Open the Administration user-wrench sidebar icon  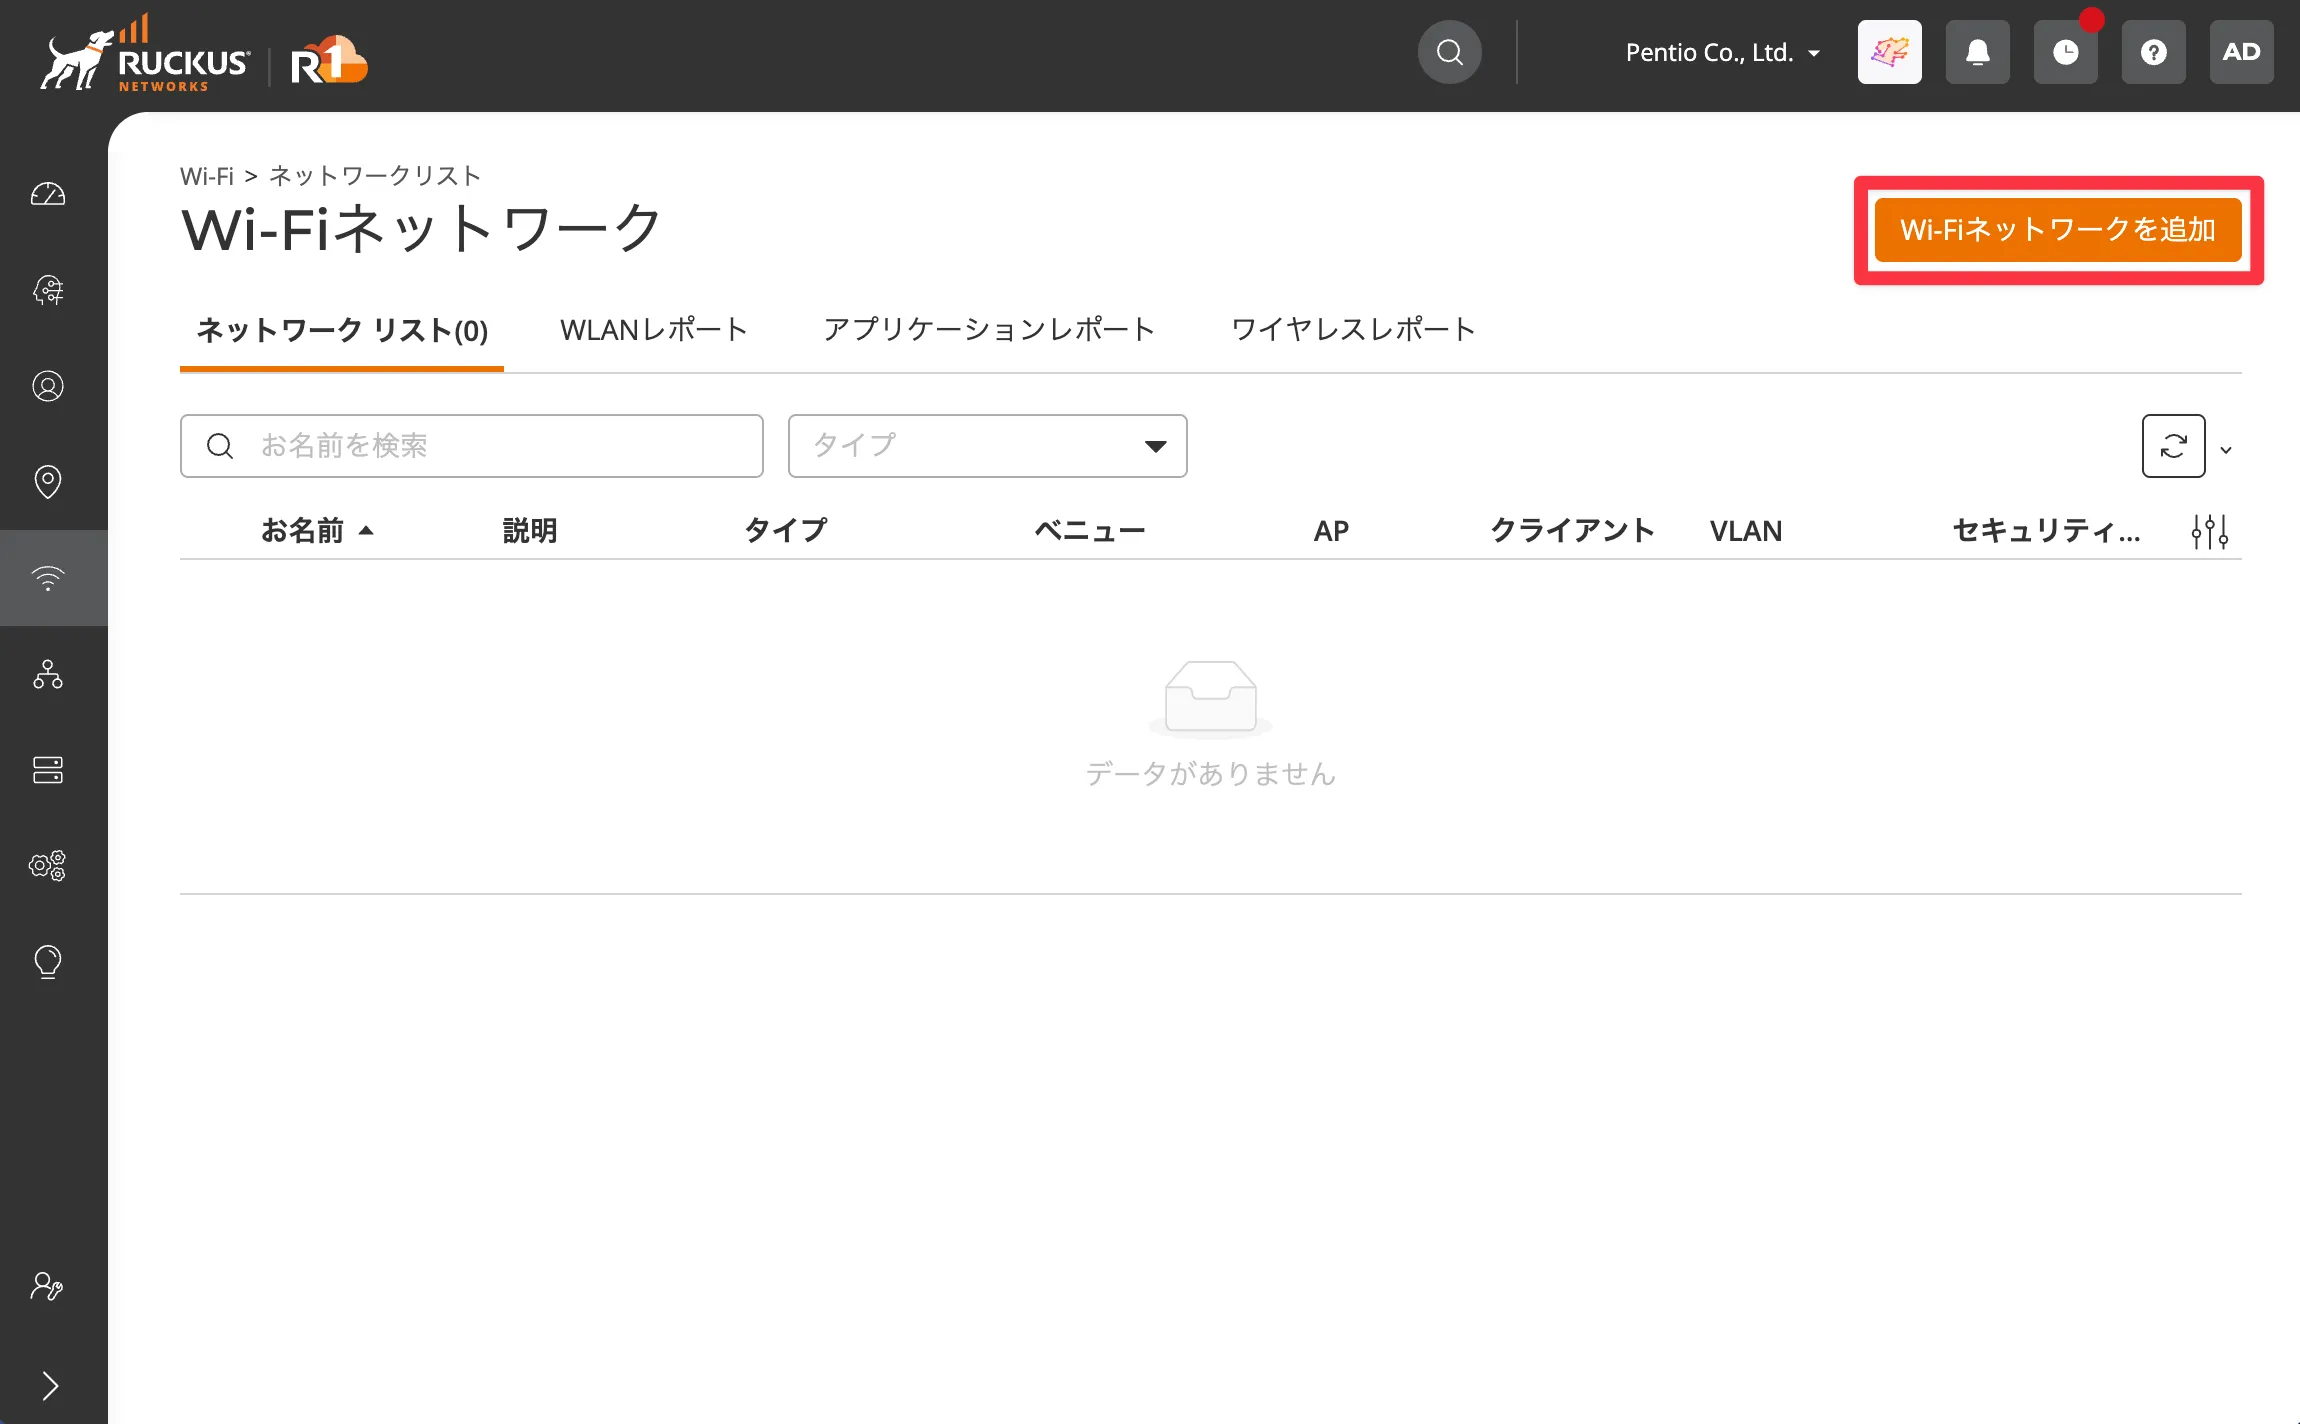48,1286
